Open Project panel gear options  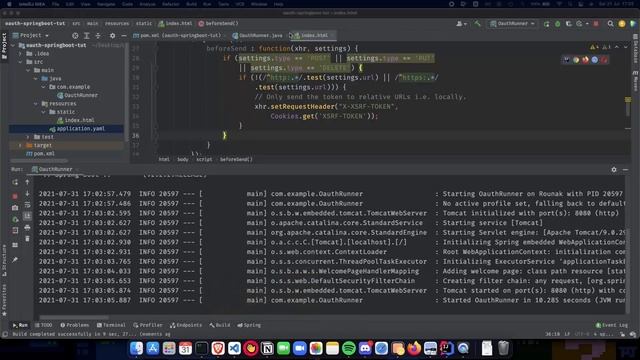pos(112,36)
